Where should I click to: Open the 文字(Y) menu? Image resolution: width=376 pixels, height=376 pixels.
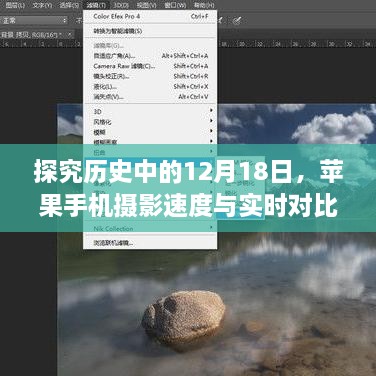point(42,5)
